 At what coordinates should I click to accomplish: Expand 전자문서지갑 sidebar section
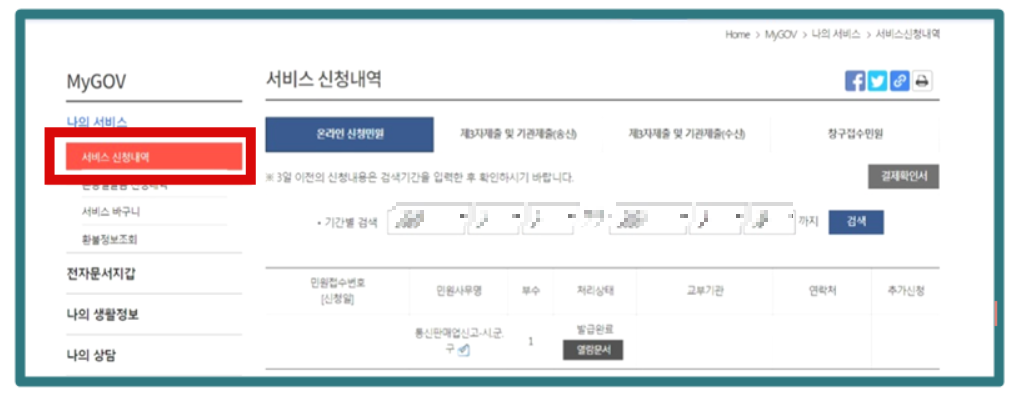(x=101, y=274)
